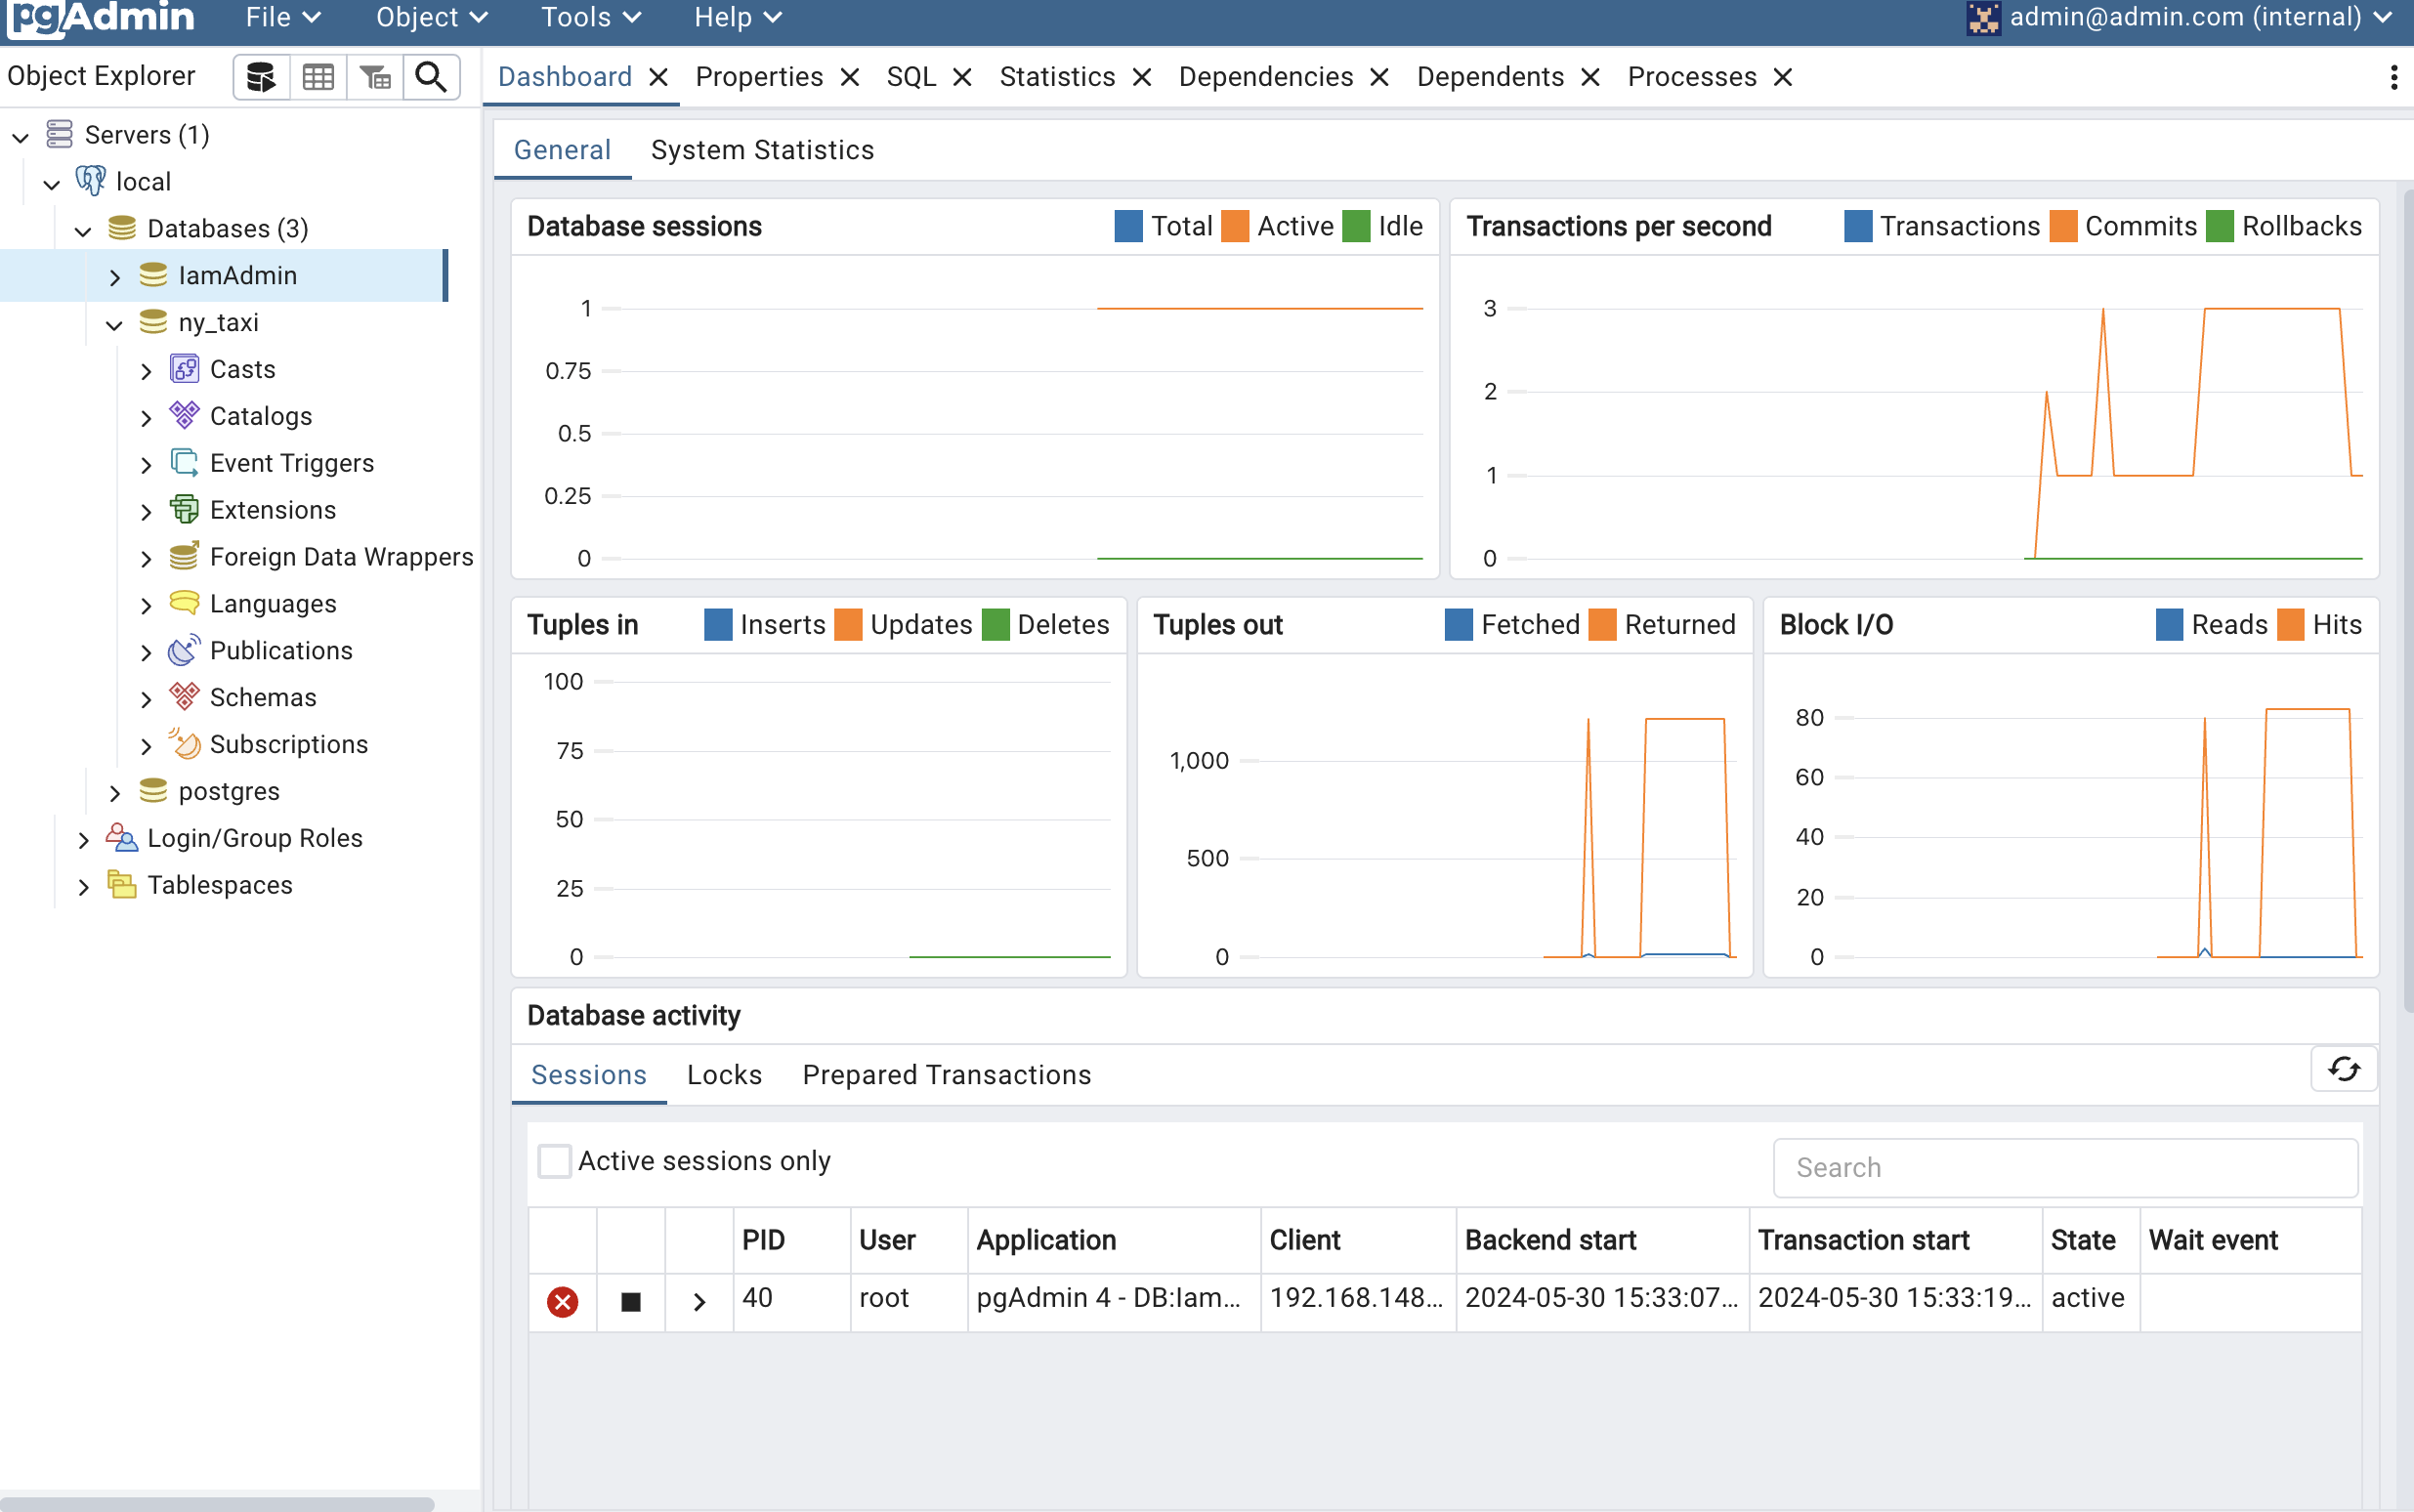Click the Foreign Data Wrappers icon

tap(184, 557)
